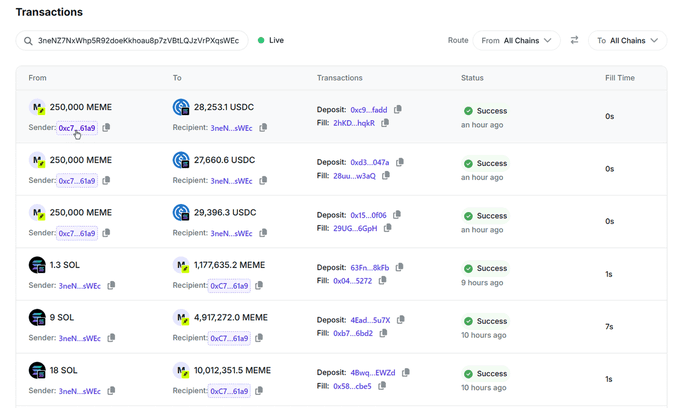The height and width of the screenshot is (408, 680).
Task: Copy fill hash 0x04...5272
Action: pos(382,281)
